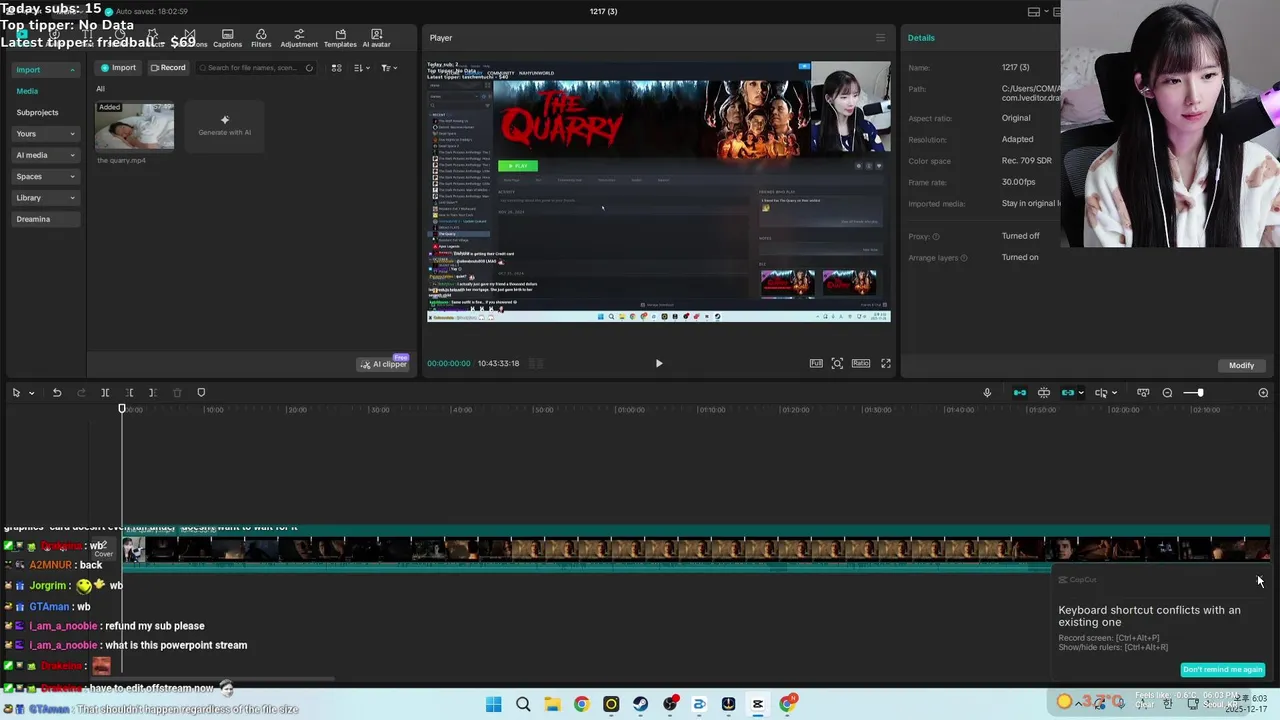Image resolution: width=1280 pixels, height=720 pixels.
Task: Open the AI avatar tab
Action: click(376, 38)
